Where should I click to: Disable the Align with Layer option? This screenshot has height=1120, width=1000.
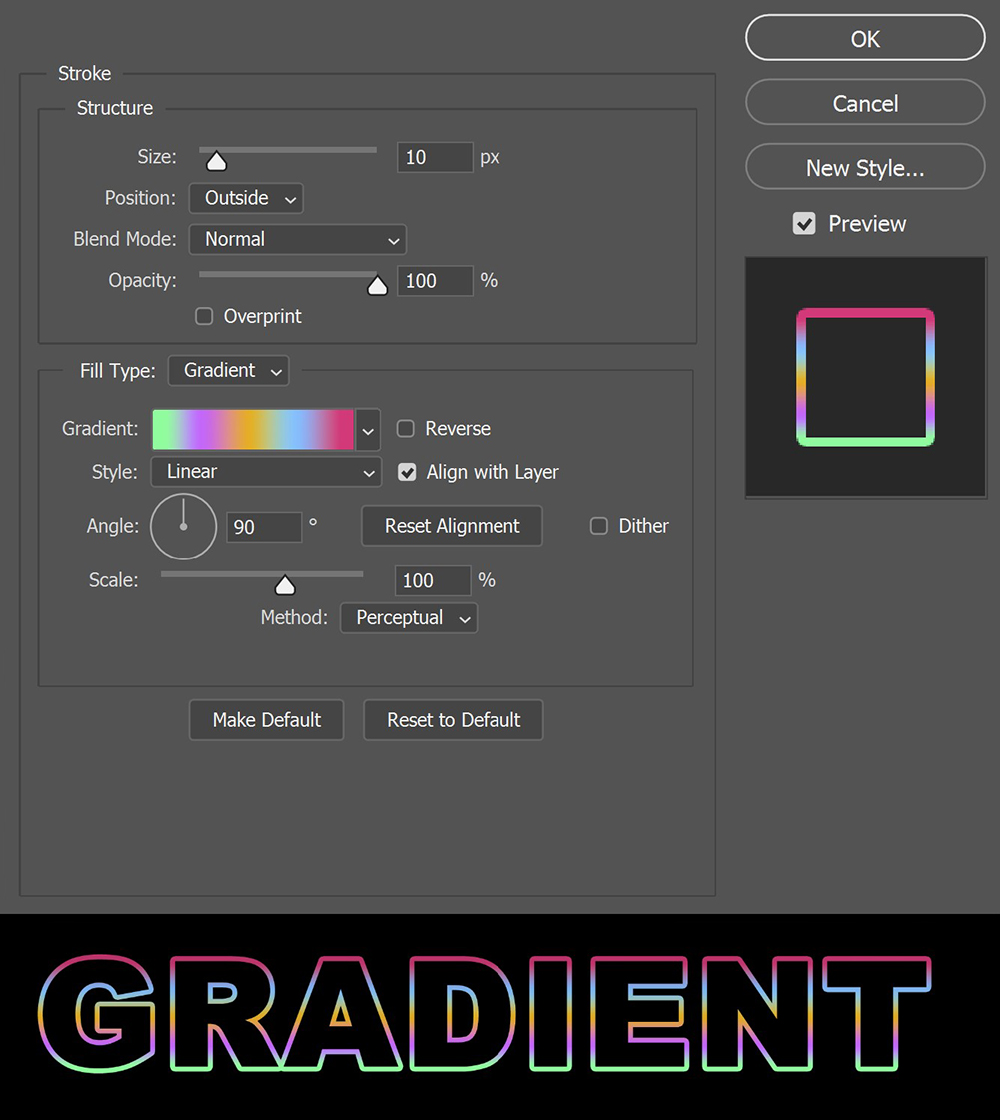point(407,471)
